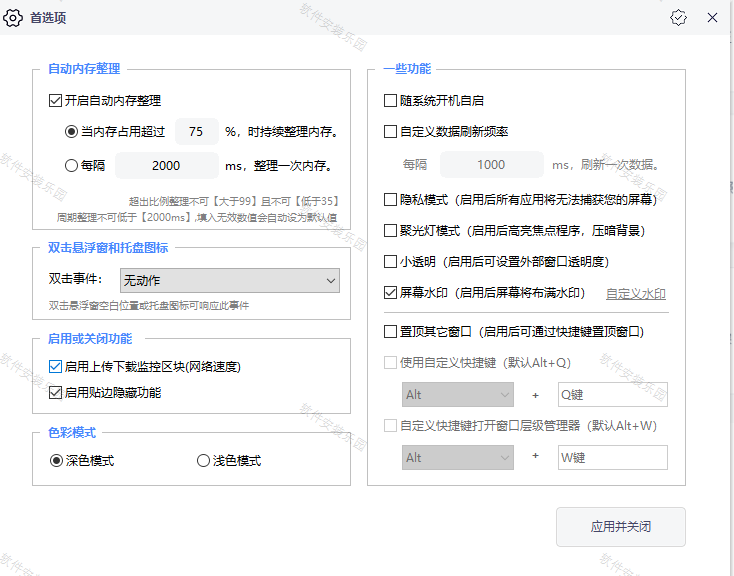
Task: Toggle 启用贴边隐藏功能 checkbox
Action: [x=56, y=393]
